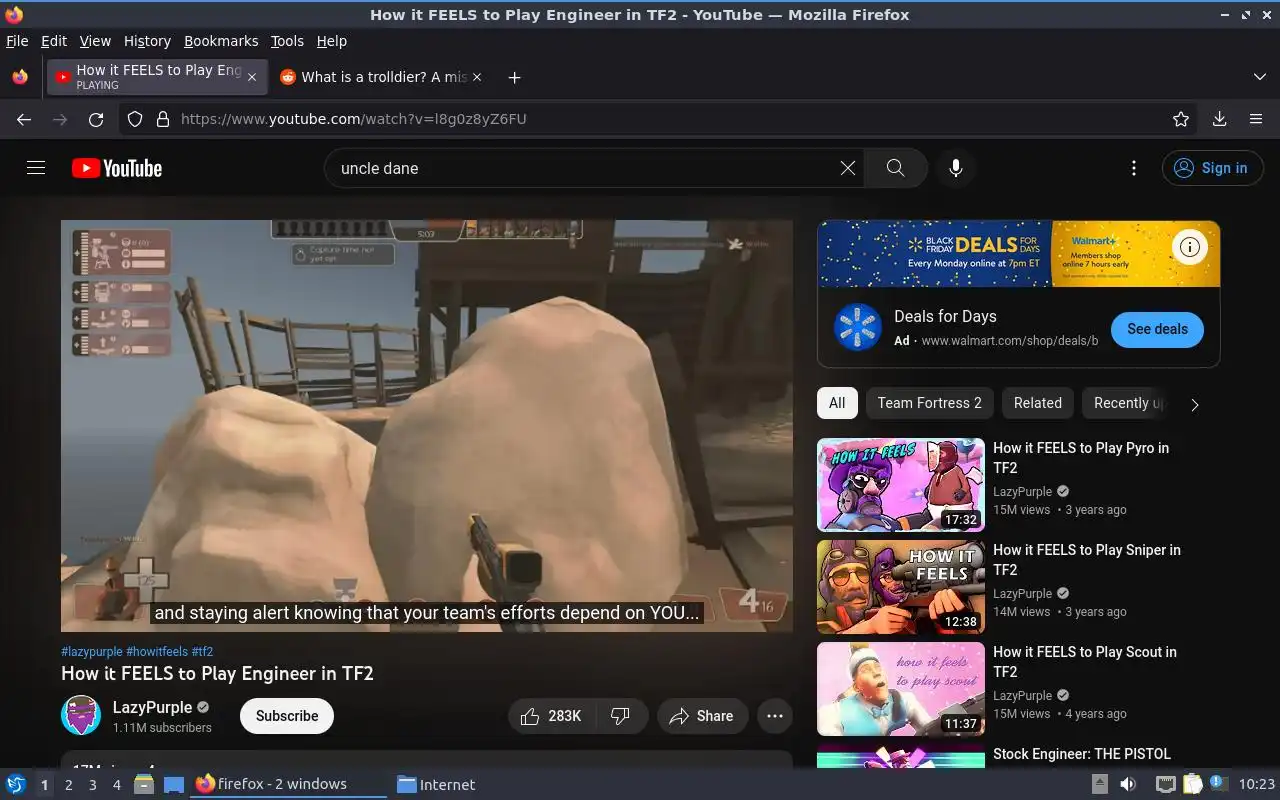The width and height of the screenshot is (1280, 800).
Task: Click the video player to pause playback
Action: pyautogui.click(x=427, y=425)
